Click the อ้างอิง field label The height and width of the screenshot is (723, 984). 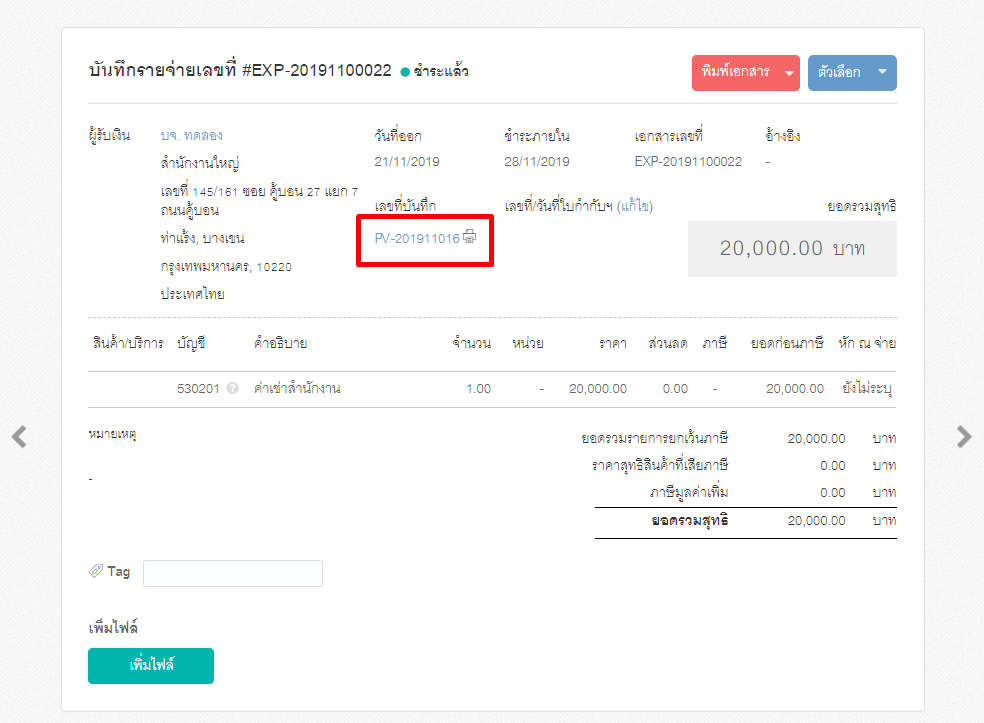pyautogui.click(x=783, y=136)
